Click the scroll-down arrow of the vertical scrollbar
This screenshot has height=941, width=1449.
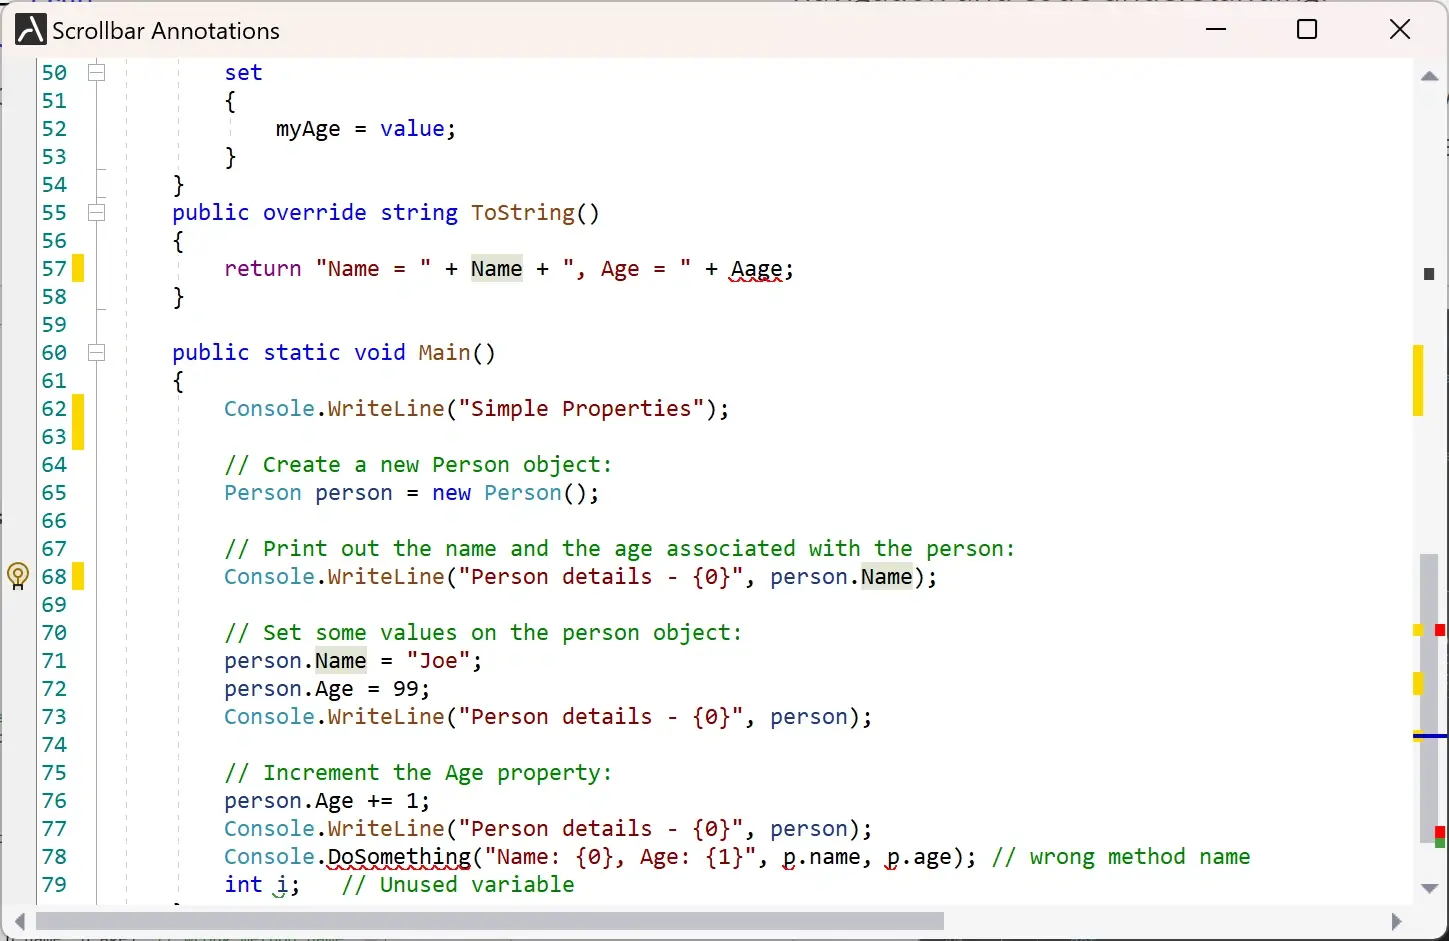[1429, 889]
